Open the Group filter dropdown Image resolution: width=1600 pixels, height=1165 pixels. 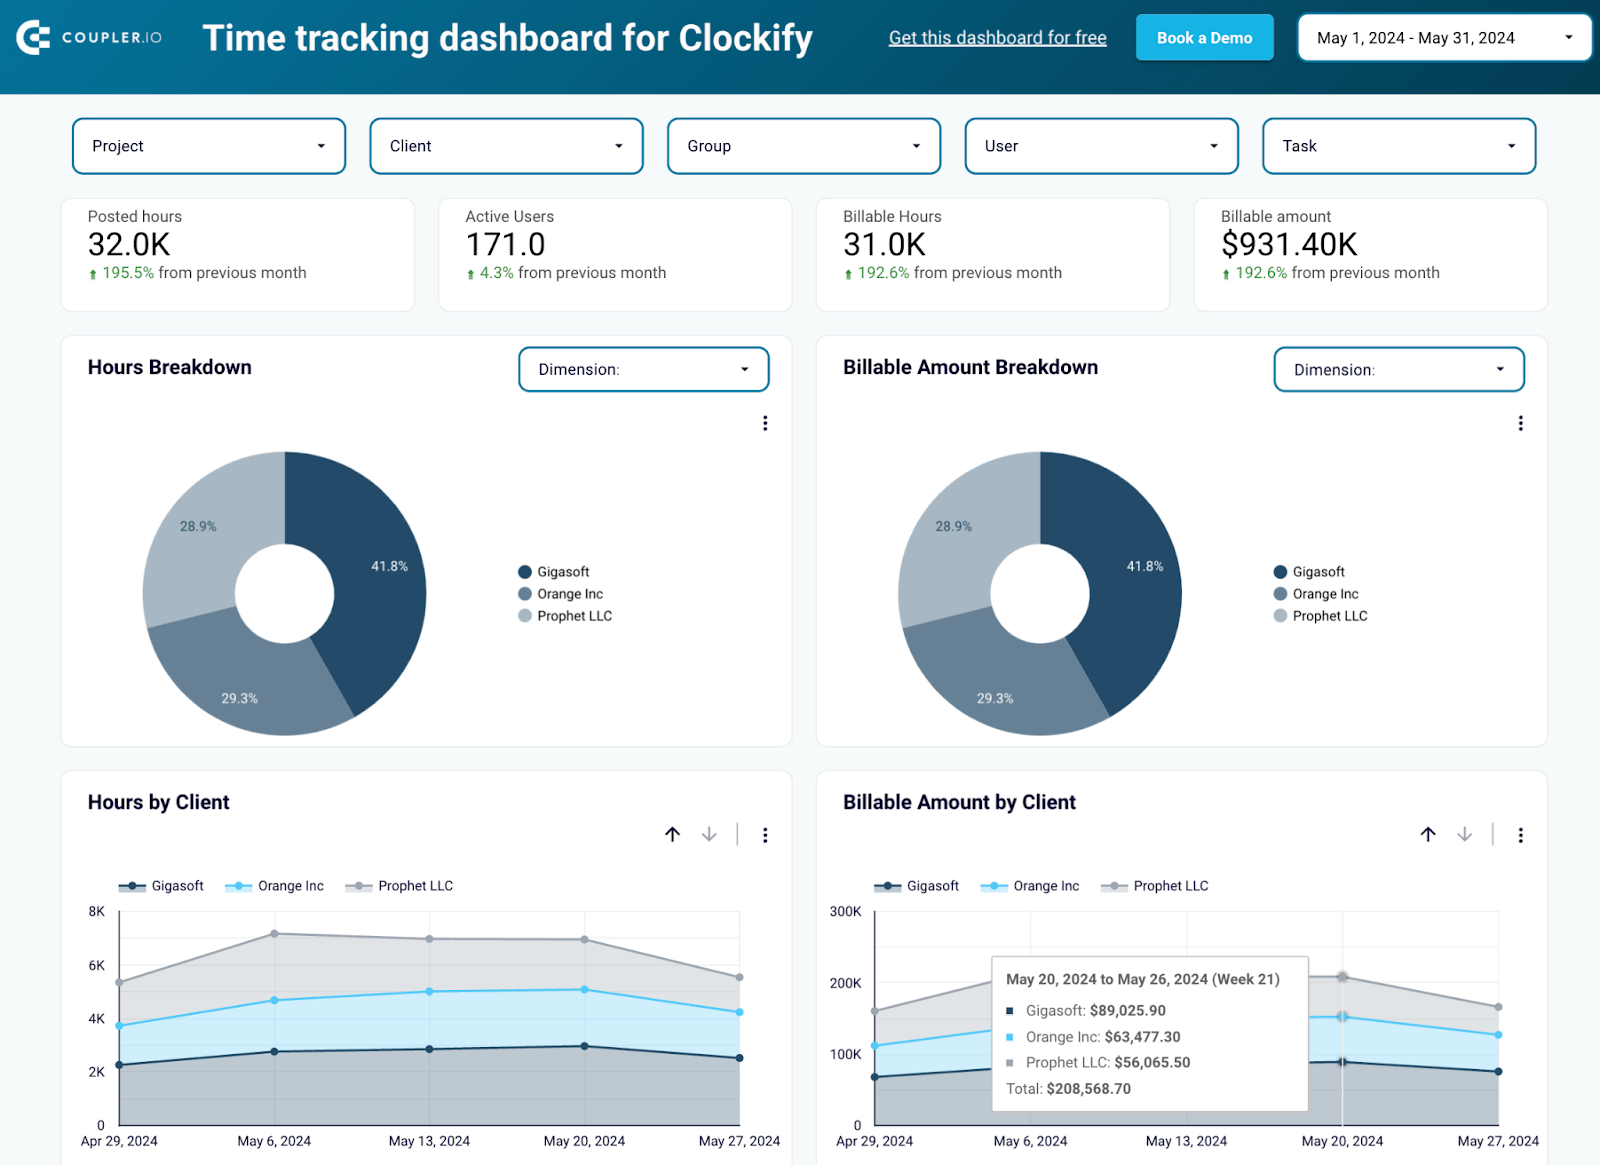pos(804,146)
